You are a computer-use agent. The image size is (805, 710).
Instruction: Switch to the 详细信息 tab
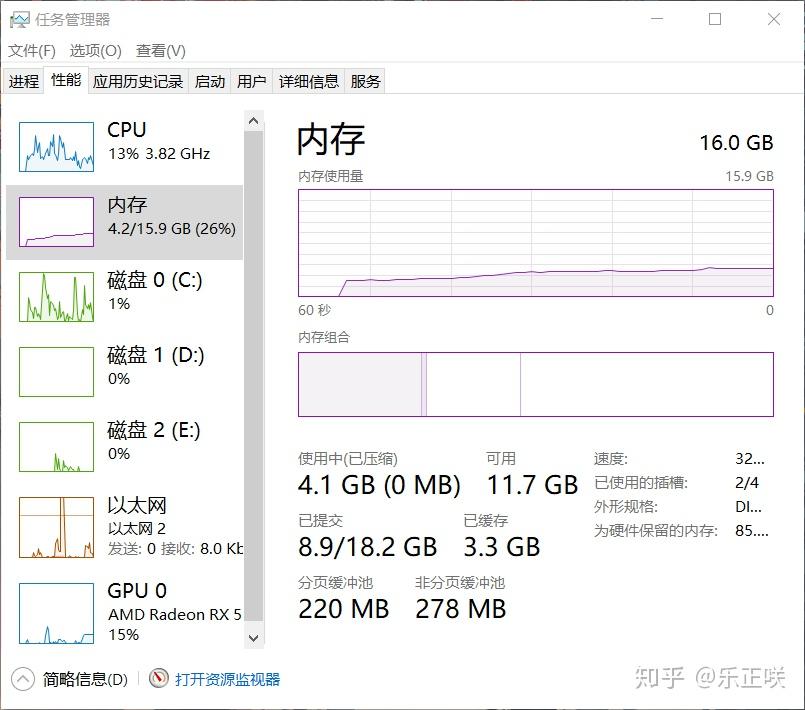(x=309, y=81)
